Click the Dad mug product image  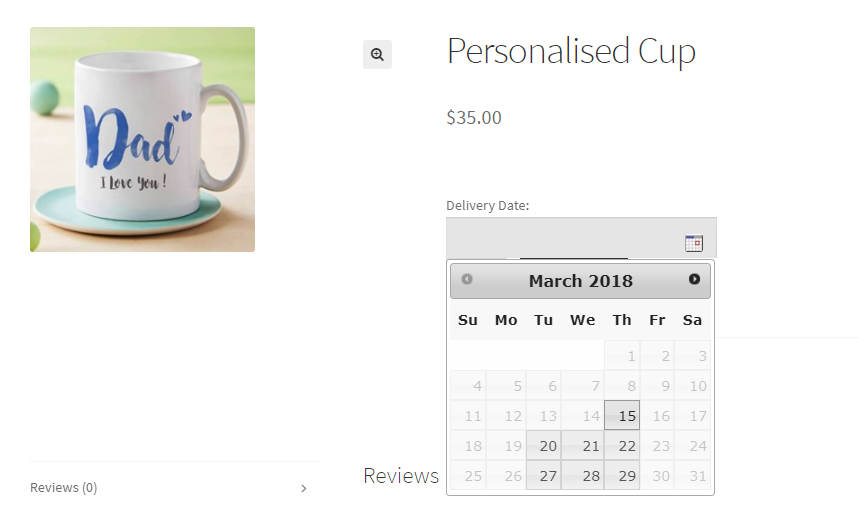142,139
